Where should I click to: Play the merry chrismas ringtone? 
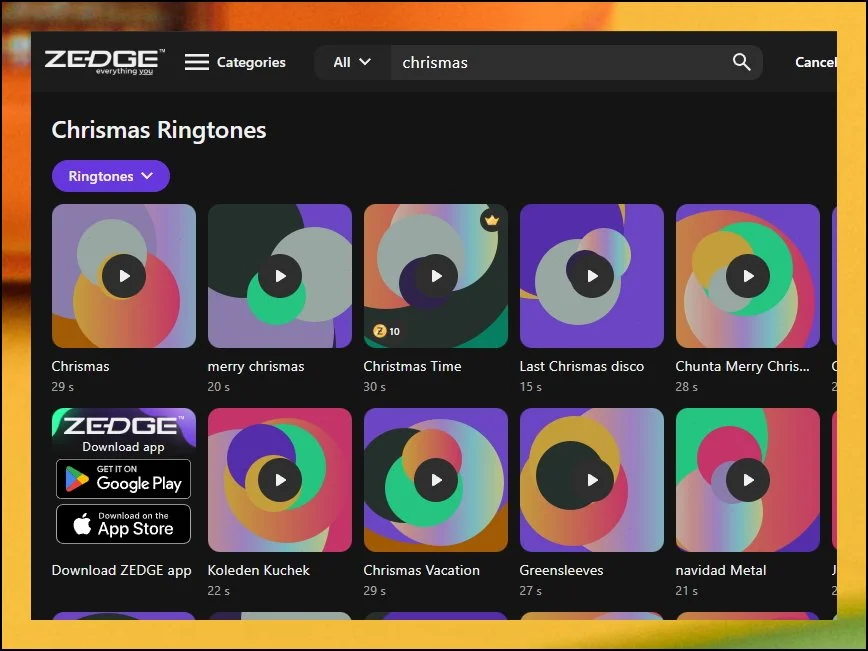click(x=280, y=276)
